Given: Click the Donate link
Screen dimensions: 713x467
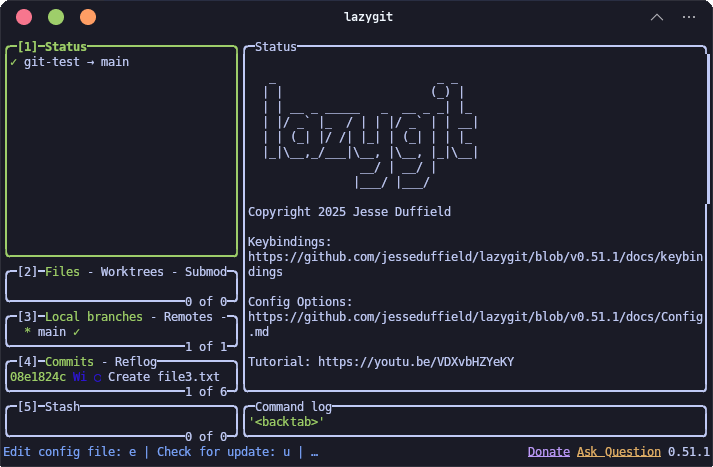Looking at the screenshot, I should pos(548,452).
